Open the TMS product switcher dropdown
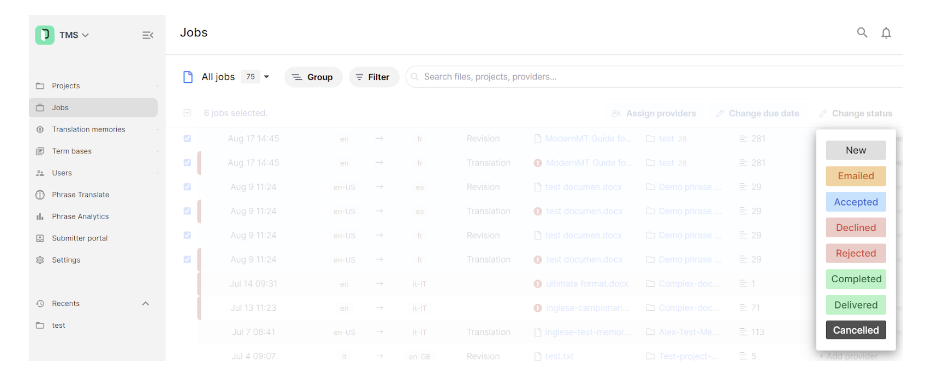This screenshot has height=385, width=951. 74,35
